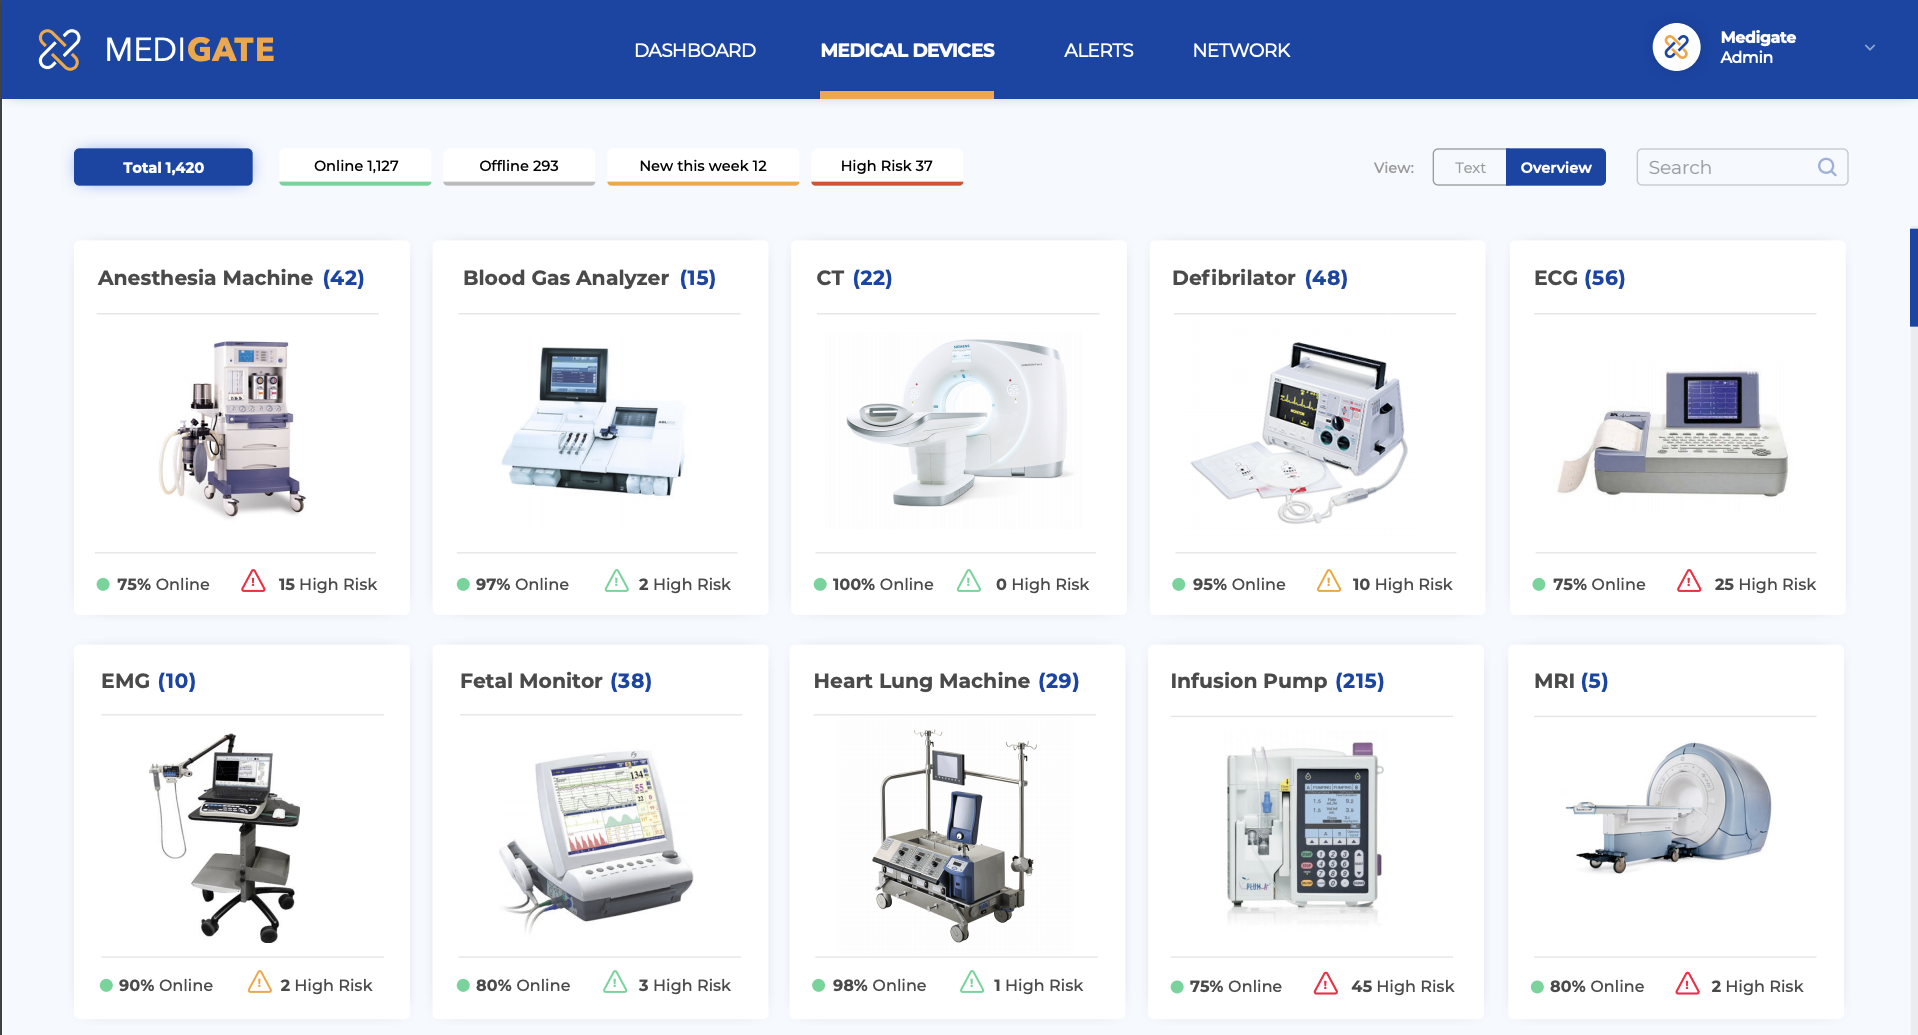Open the CT scanner device image
Image resolution: width=1918 pixels, height=1035 pixels.
[x=958, y=423]
